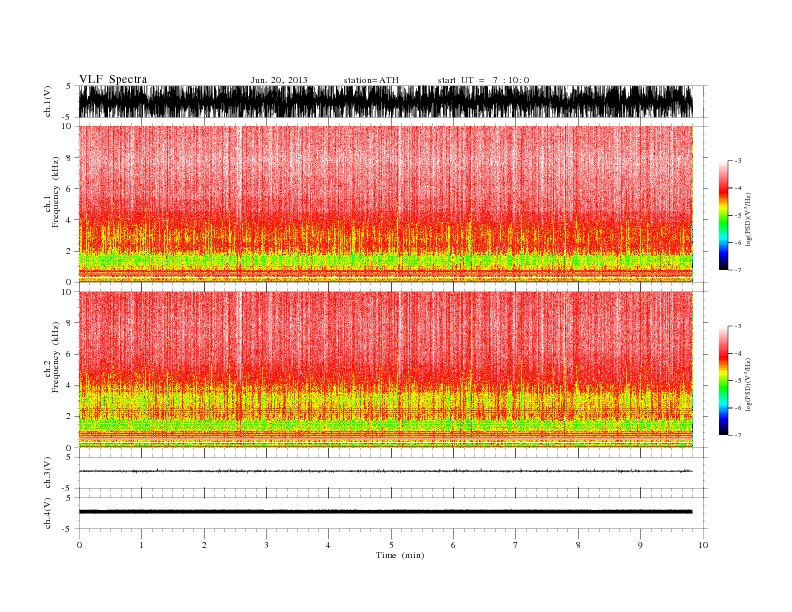This screenshot has width=792, height=612.
Task: Click the "station=ATH" header label
Action: tap(371, 80)
